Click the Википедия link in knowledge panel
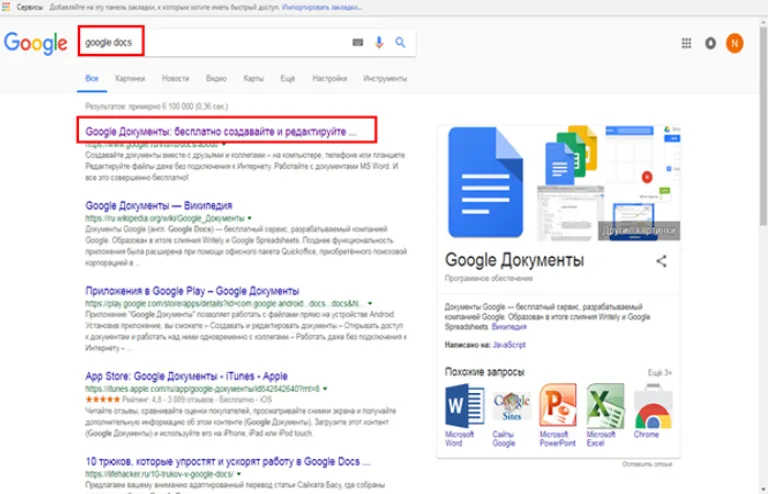Image resolution: width=768 pixels, height=494 pixels. coord(509,327)
